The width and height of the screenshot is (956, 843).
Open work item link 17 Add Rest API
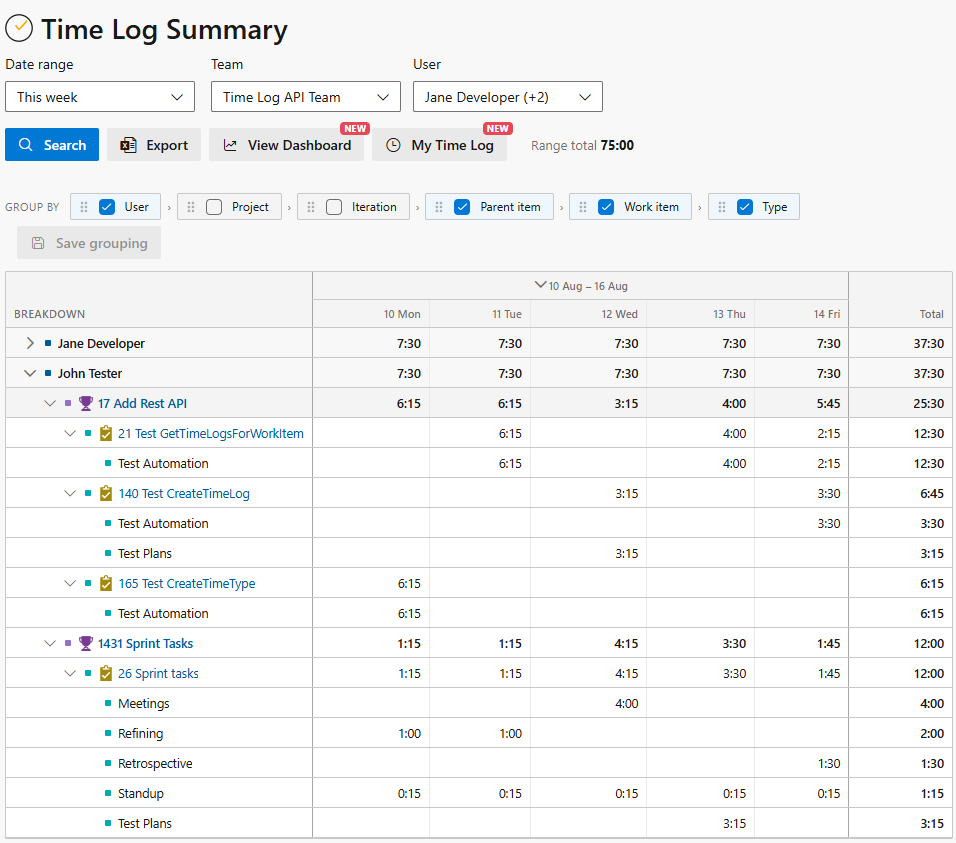click(142, 404)
